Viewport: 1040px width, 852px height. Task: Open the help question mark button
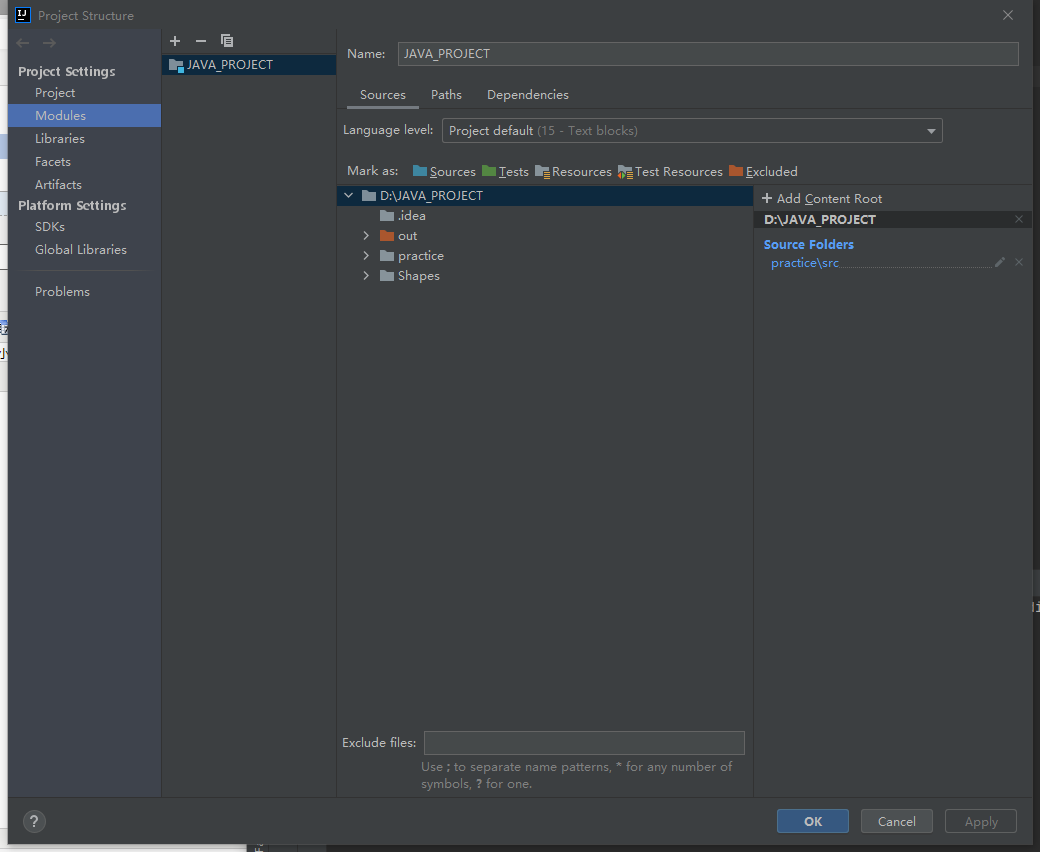(x=34, y=822)
